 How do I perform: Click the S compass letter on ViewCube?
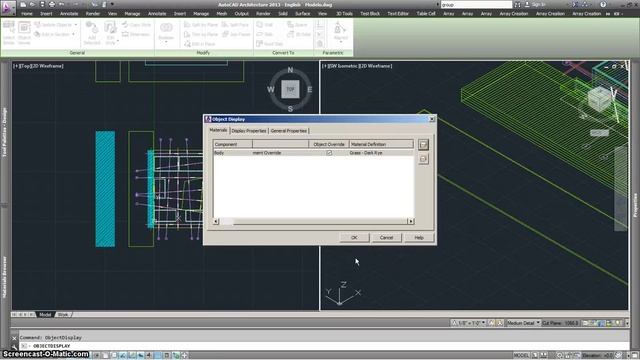(x=290, y=109)
